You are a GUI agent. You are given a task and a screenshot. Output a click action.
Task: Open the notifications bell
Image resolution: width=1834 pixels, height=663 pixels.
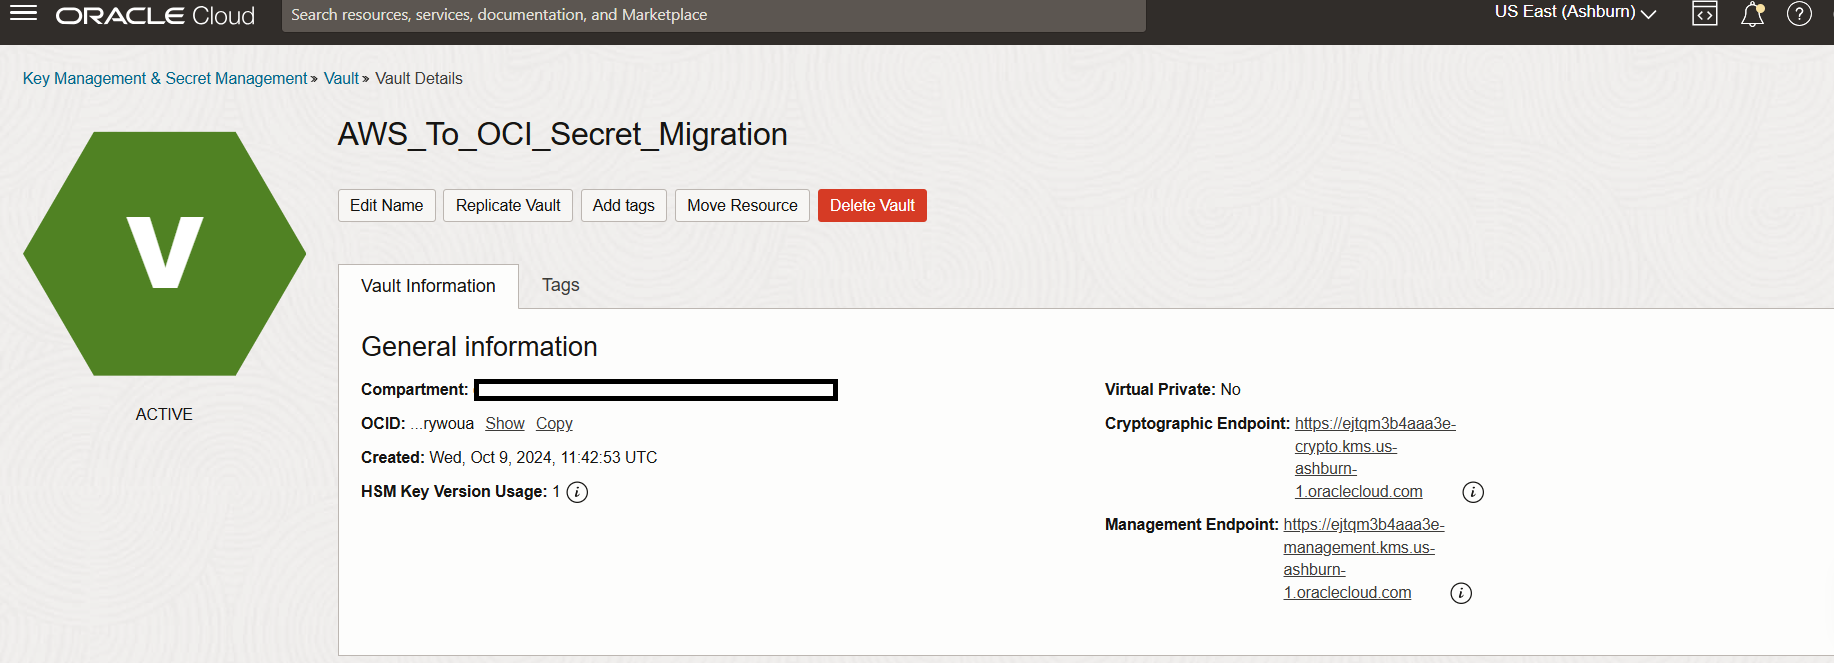1753,14
